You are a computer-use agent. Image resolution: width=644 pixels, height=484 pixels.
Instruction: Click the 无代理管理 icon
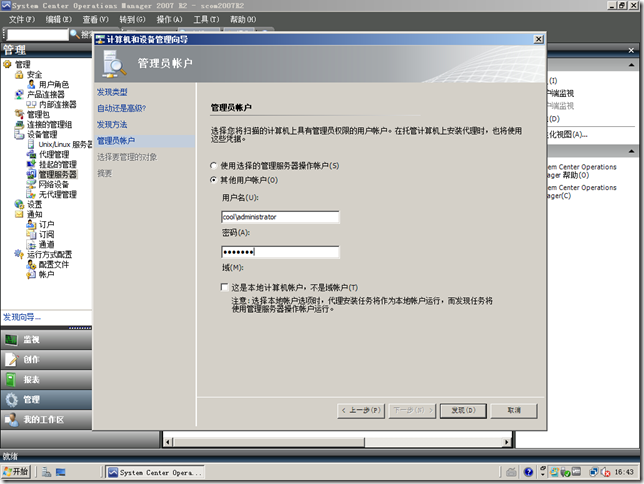[x=31, y=194]
